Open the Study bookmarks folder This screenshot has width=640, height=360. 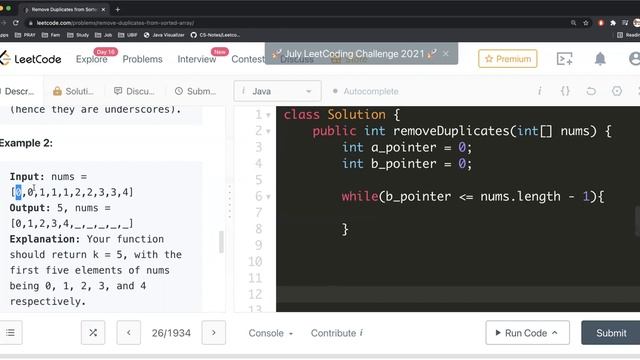tap(78, 35)
